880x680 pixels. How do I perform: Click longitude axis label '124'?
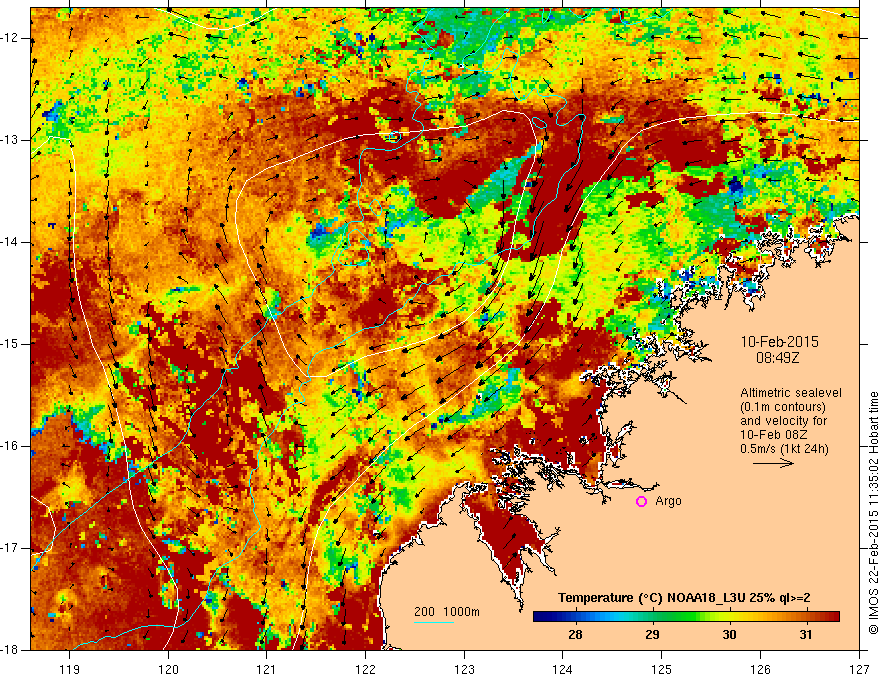click(563, 669)
